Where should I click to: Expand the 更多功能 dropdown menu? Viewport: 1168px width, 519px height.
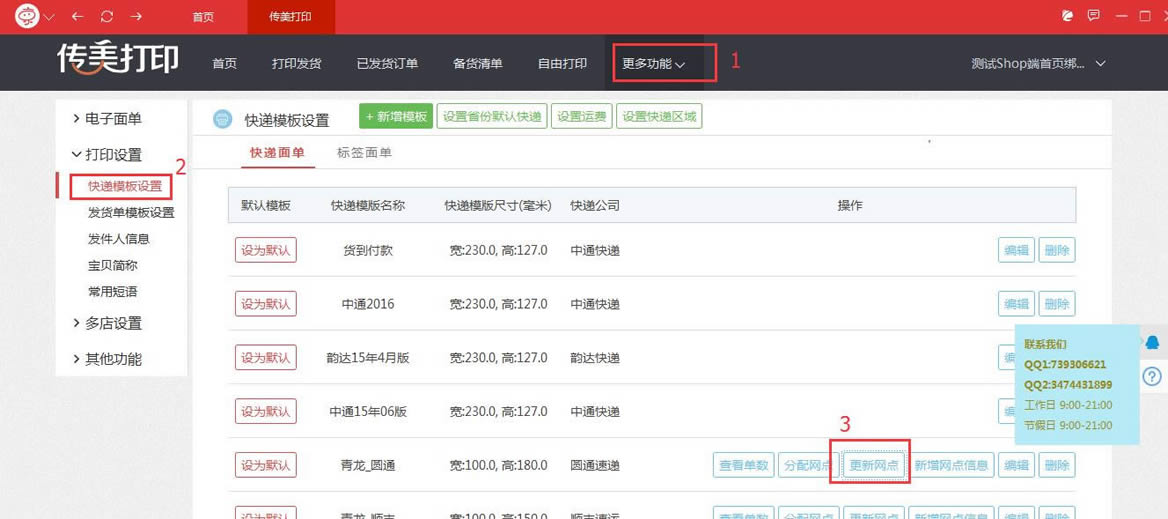pos(653,64)
